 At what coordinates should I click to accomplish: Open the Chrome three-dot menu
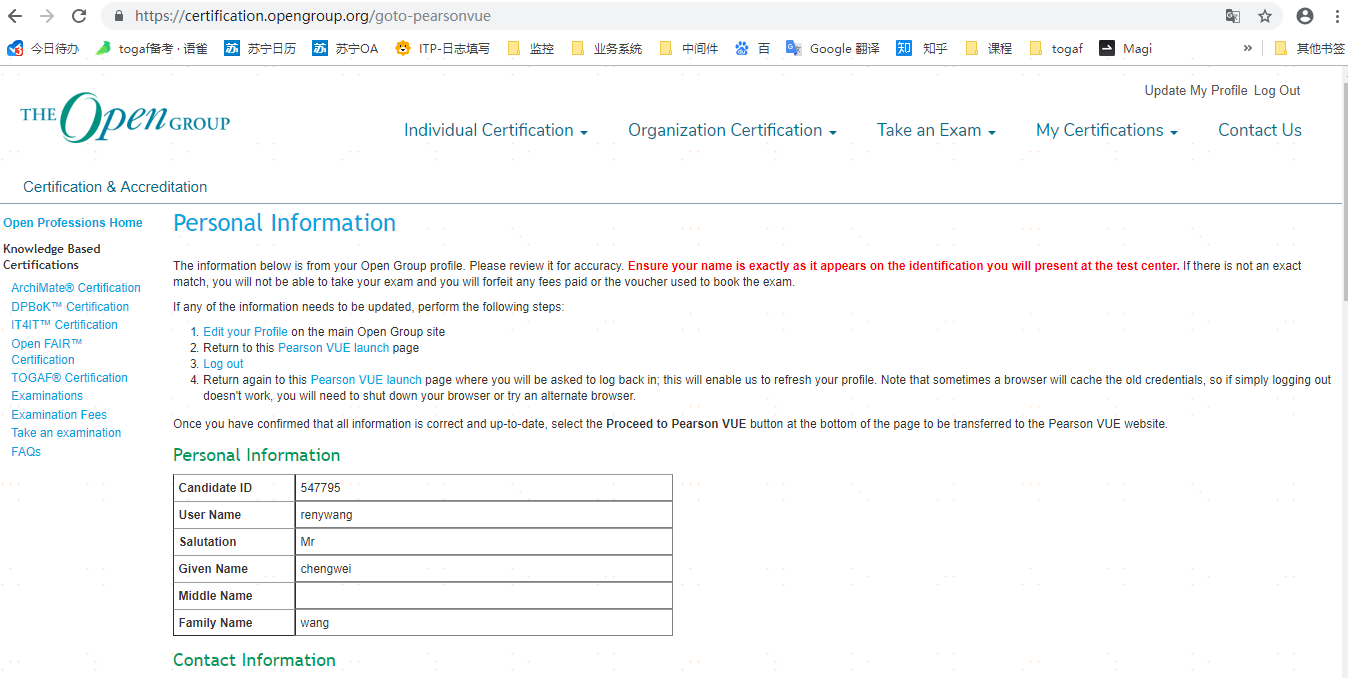click(1337, 16)
